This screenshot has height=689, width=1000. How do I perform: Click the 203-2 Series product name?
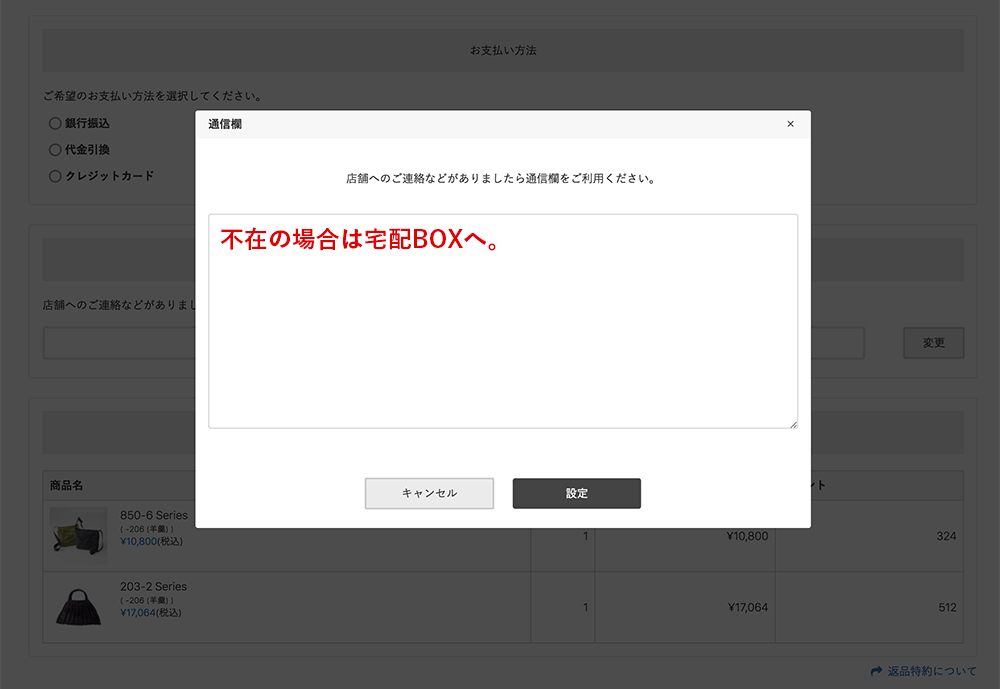pyautogui.click(x=153, y=587)
